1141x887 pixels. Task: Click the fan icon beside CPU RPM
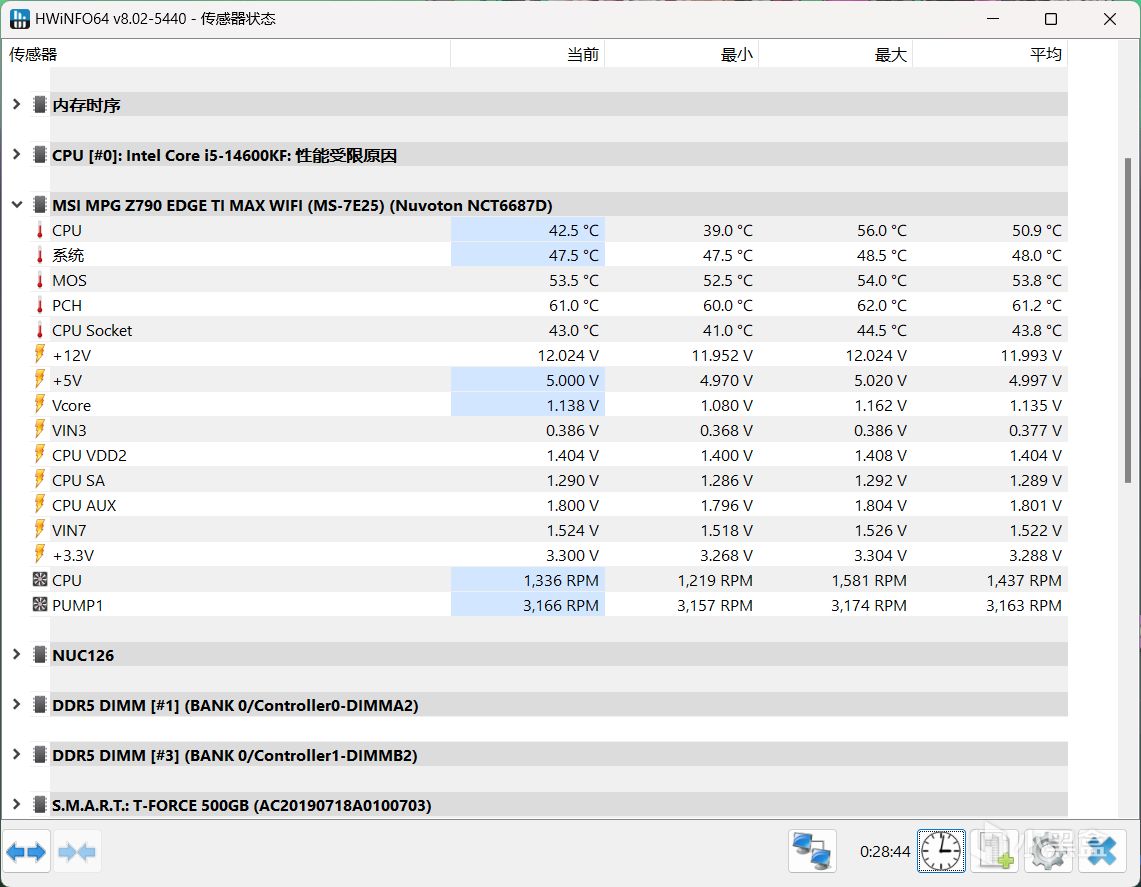[40, 580]
